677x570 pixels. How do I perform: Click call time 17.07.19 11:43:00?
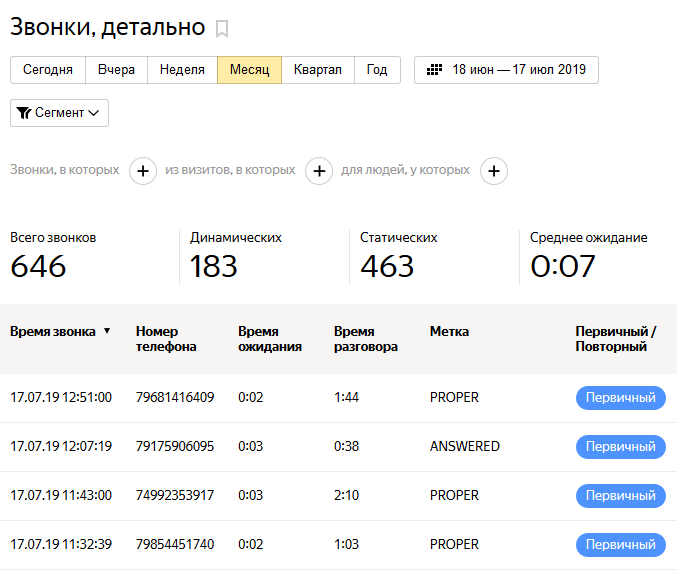[x=61, y=495]
